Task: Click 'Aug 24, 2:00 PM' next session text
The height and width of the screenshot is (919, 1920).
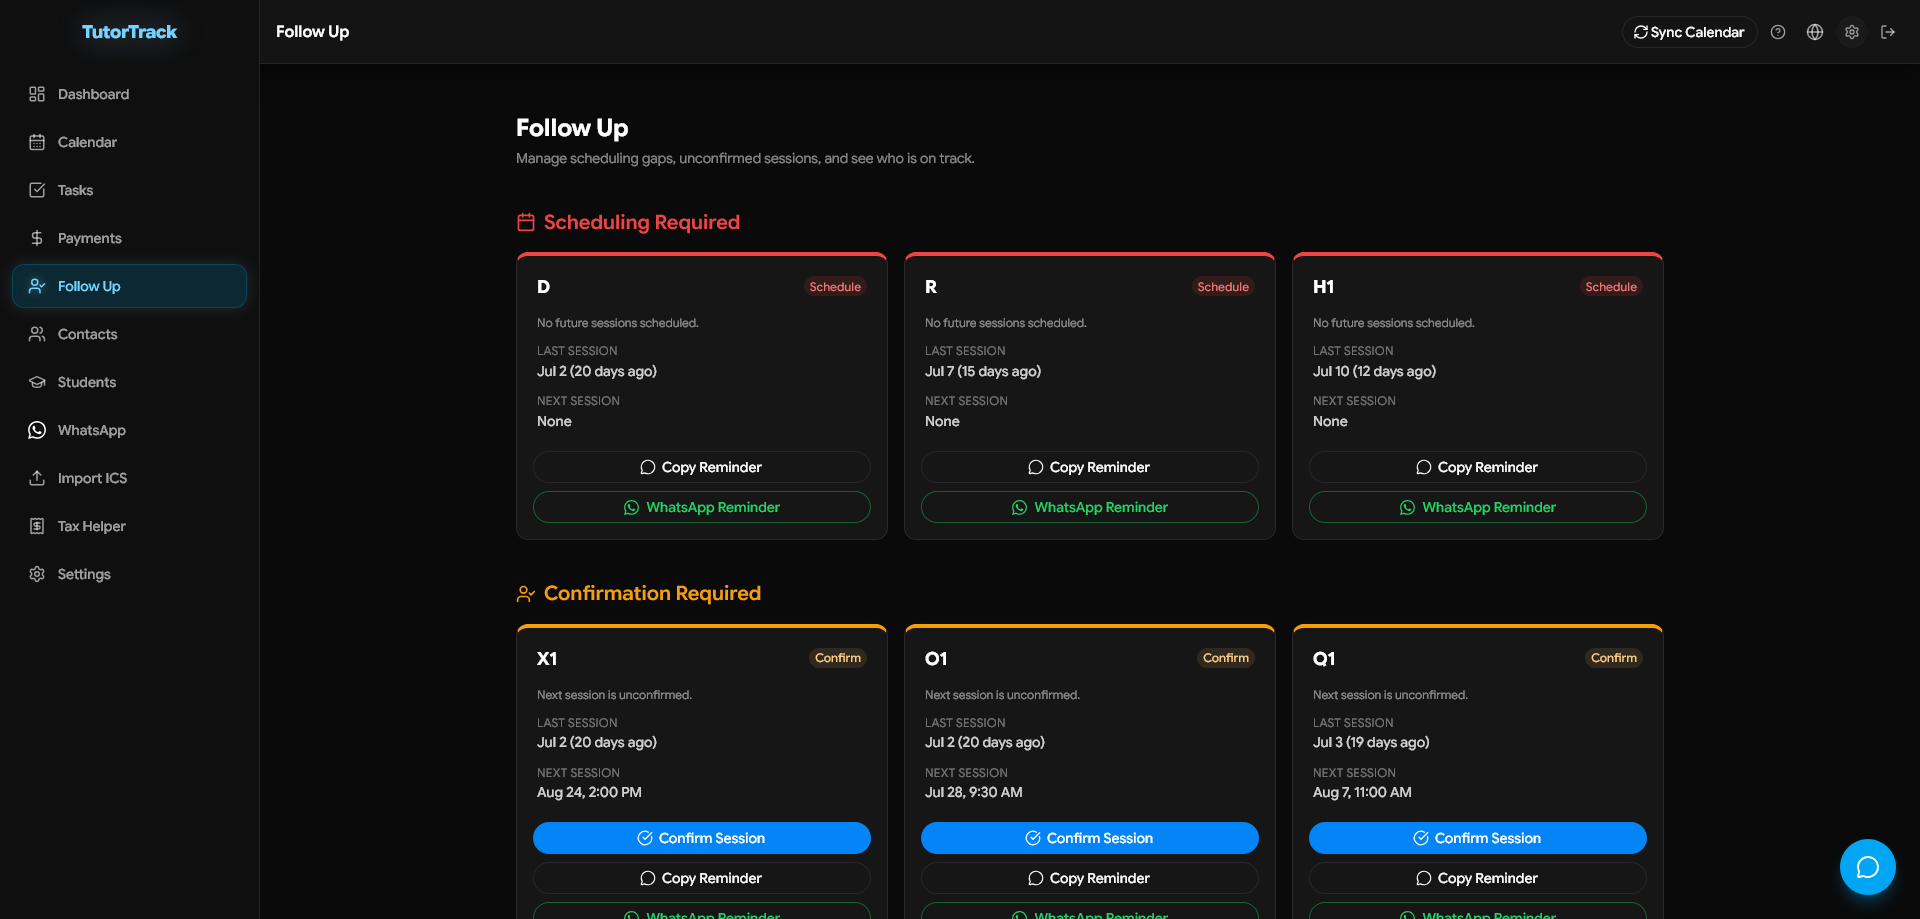Action: point(589,792)
